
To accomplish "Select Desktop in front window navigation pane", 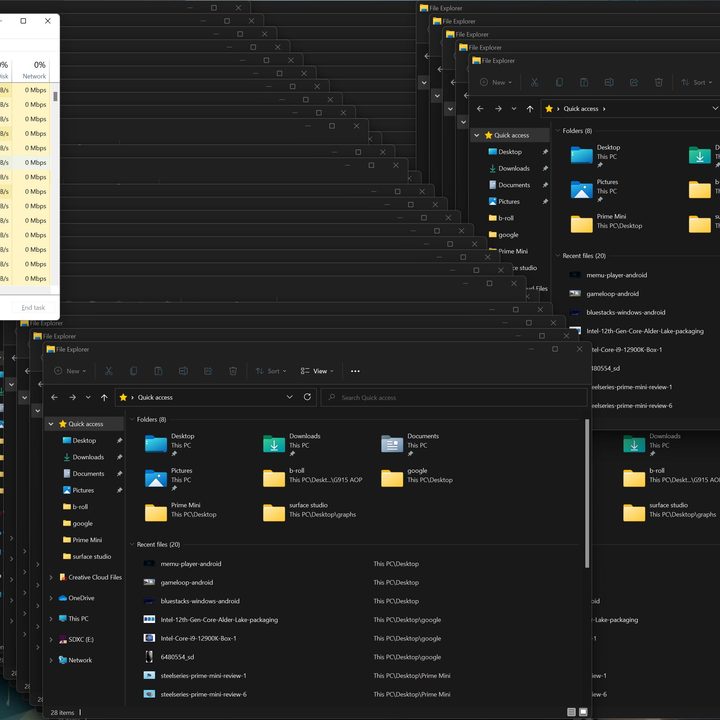I will [84, 440].
